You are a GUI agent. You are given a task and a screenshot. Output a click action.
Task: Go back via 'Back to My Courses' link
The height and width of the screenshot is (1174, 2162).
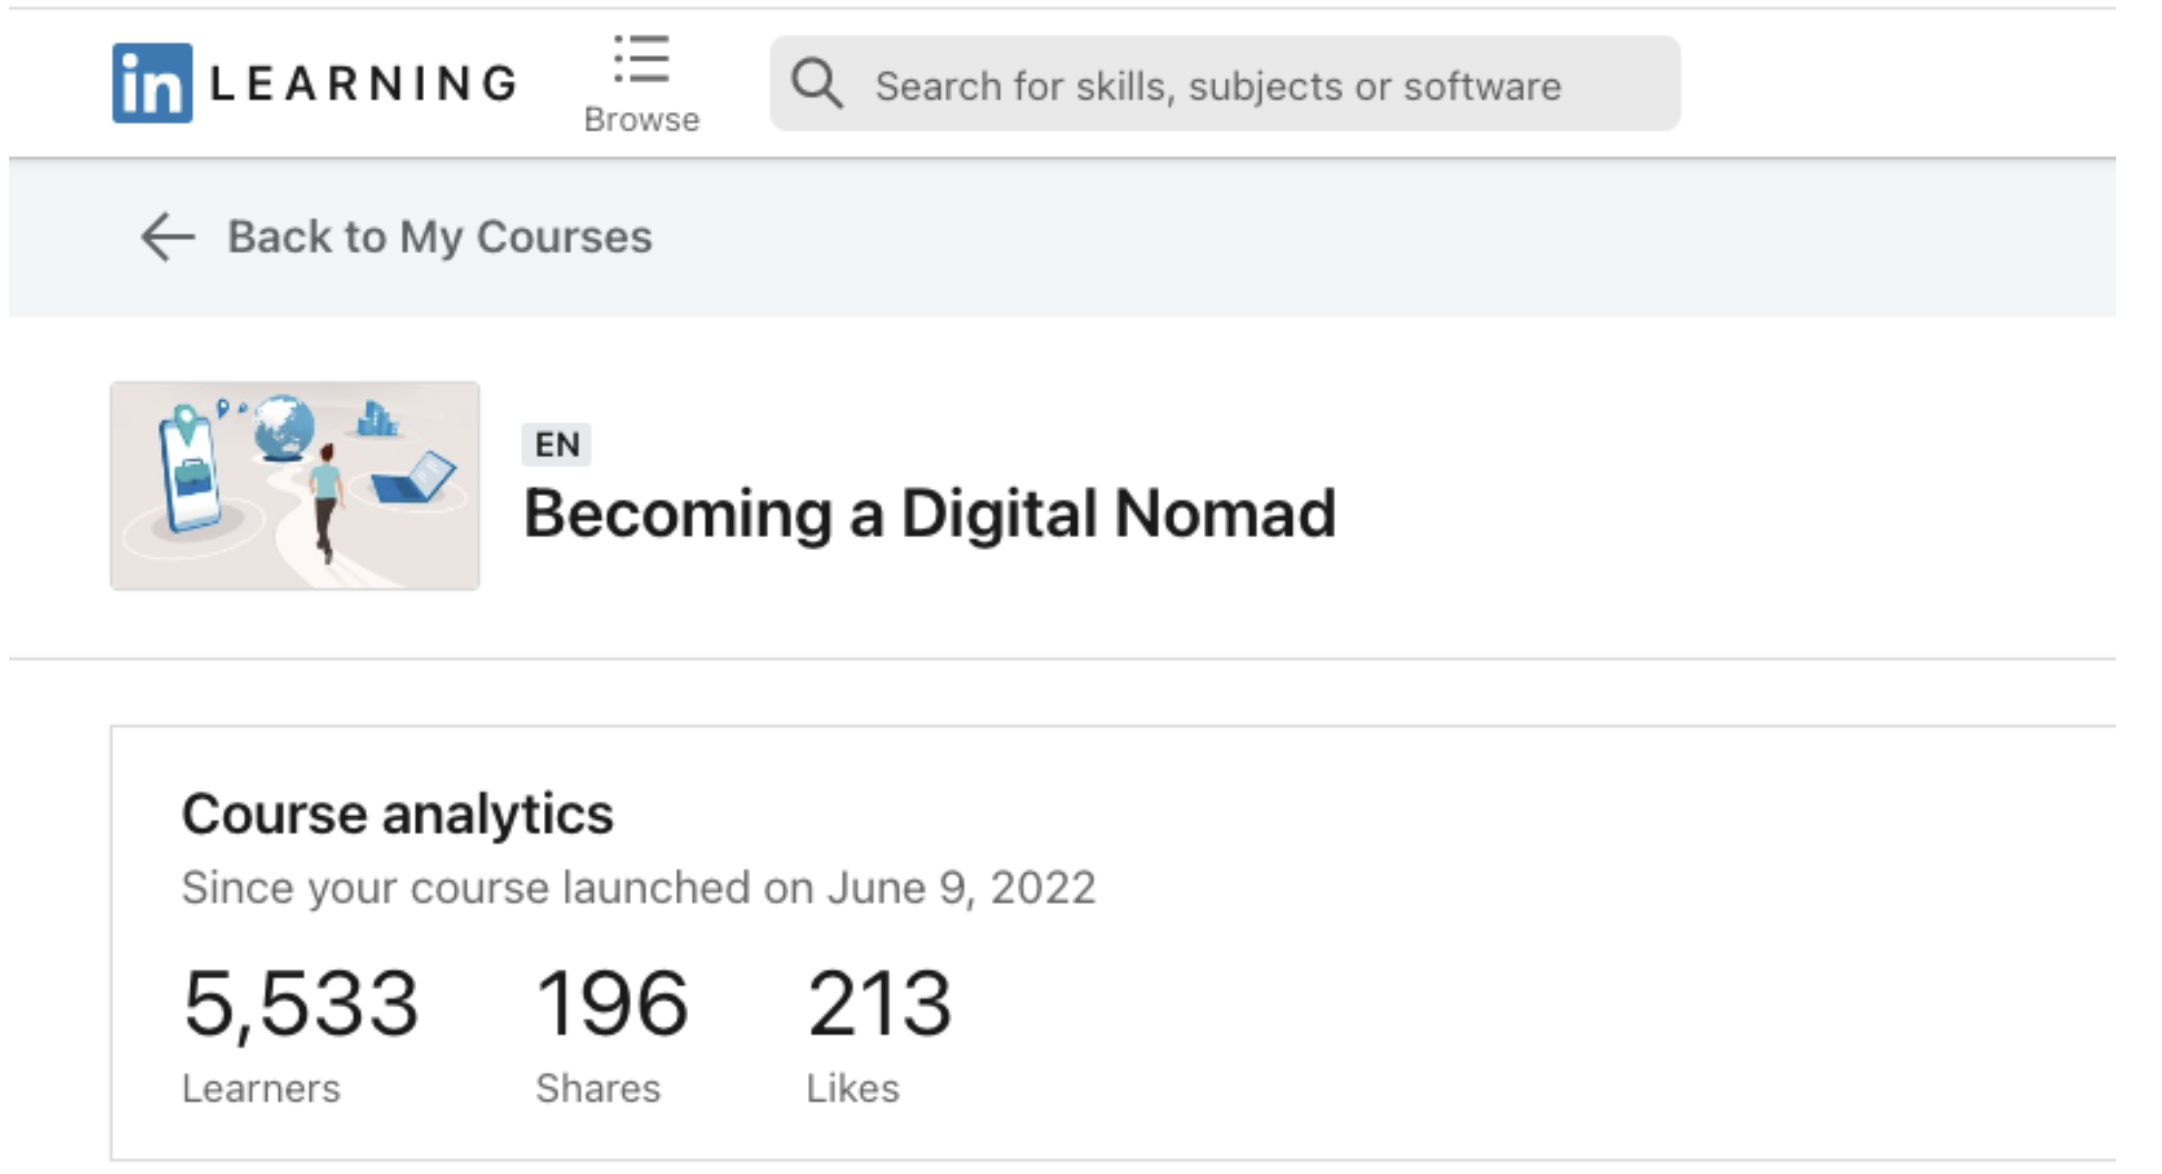pyautogui.click(x=439, y=237)
